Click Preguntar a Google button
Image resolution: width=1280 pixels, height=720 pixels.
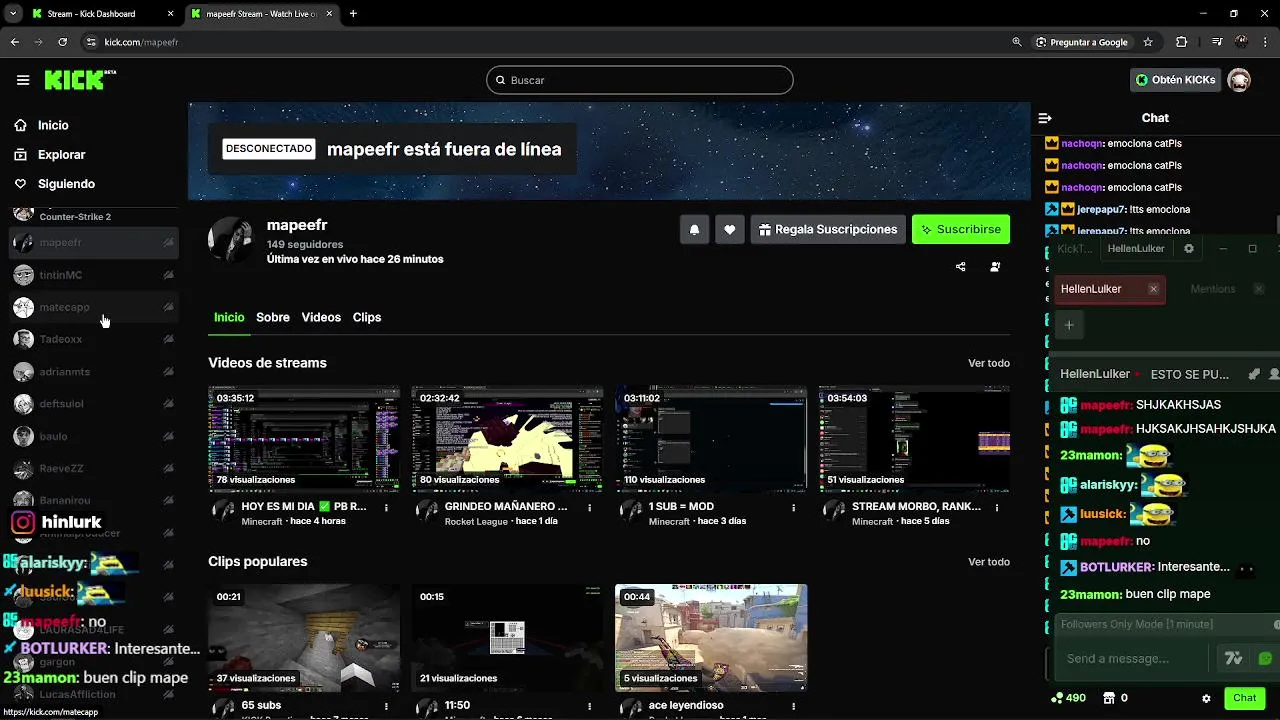click(1082, 42)
